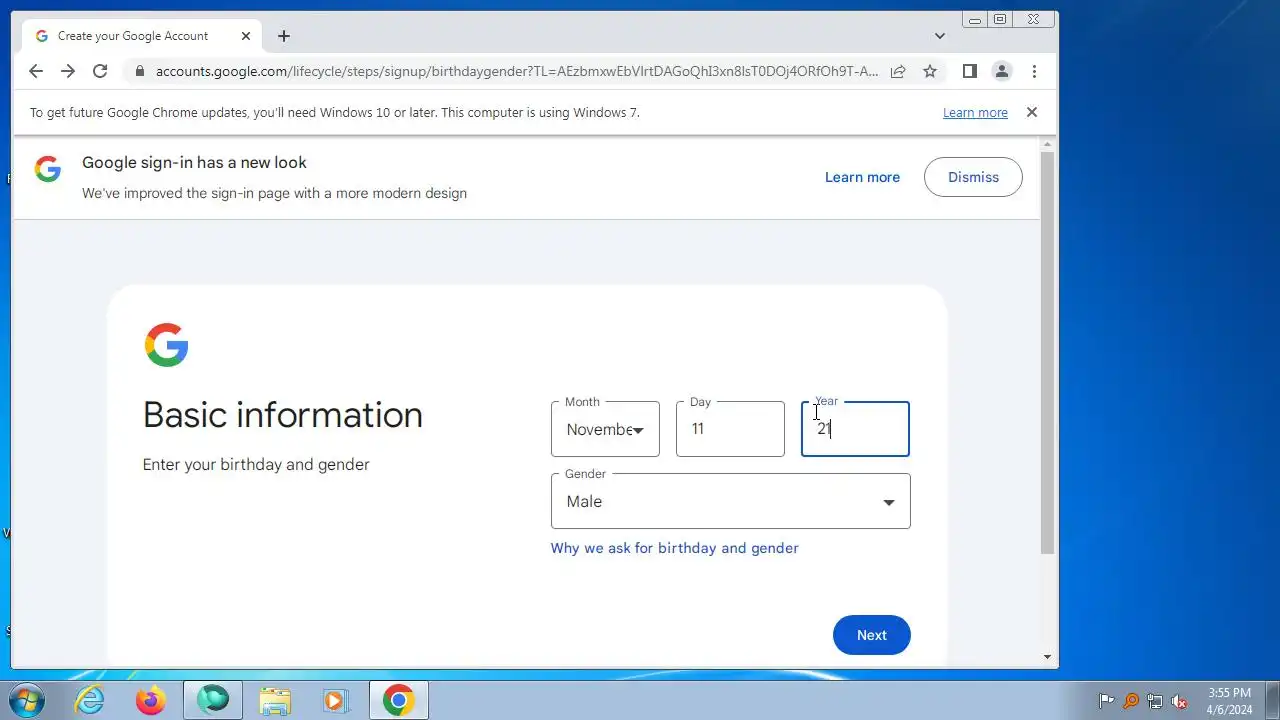
Task: Close the Windows update notice bar
Action: coord(1032,112)
